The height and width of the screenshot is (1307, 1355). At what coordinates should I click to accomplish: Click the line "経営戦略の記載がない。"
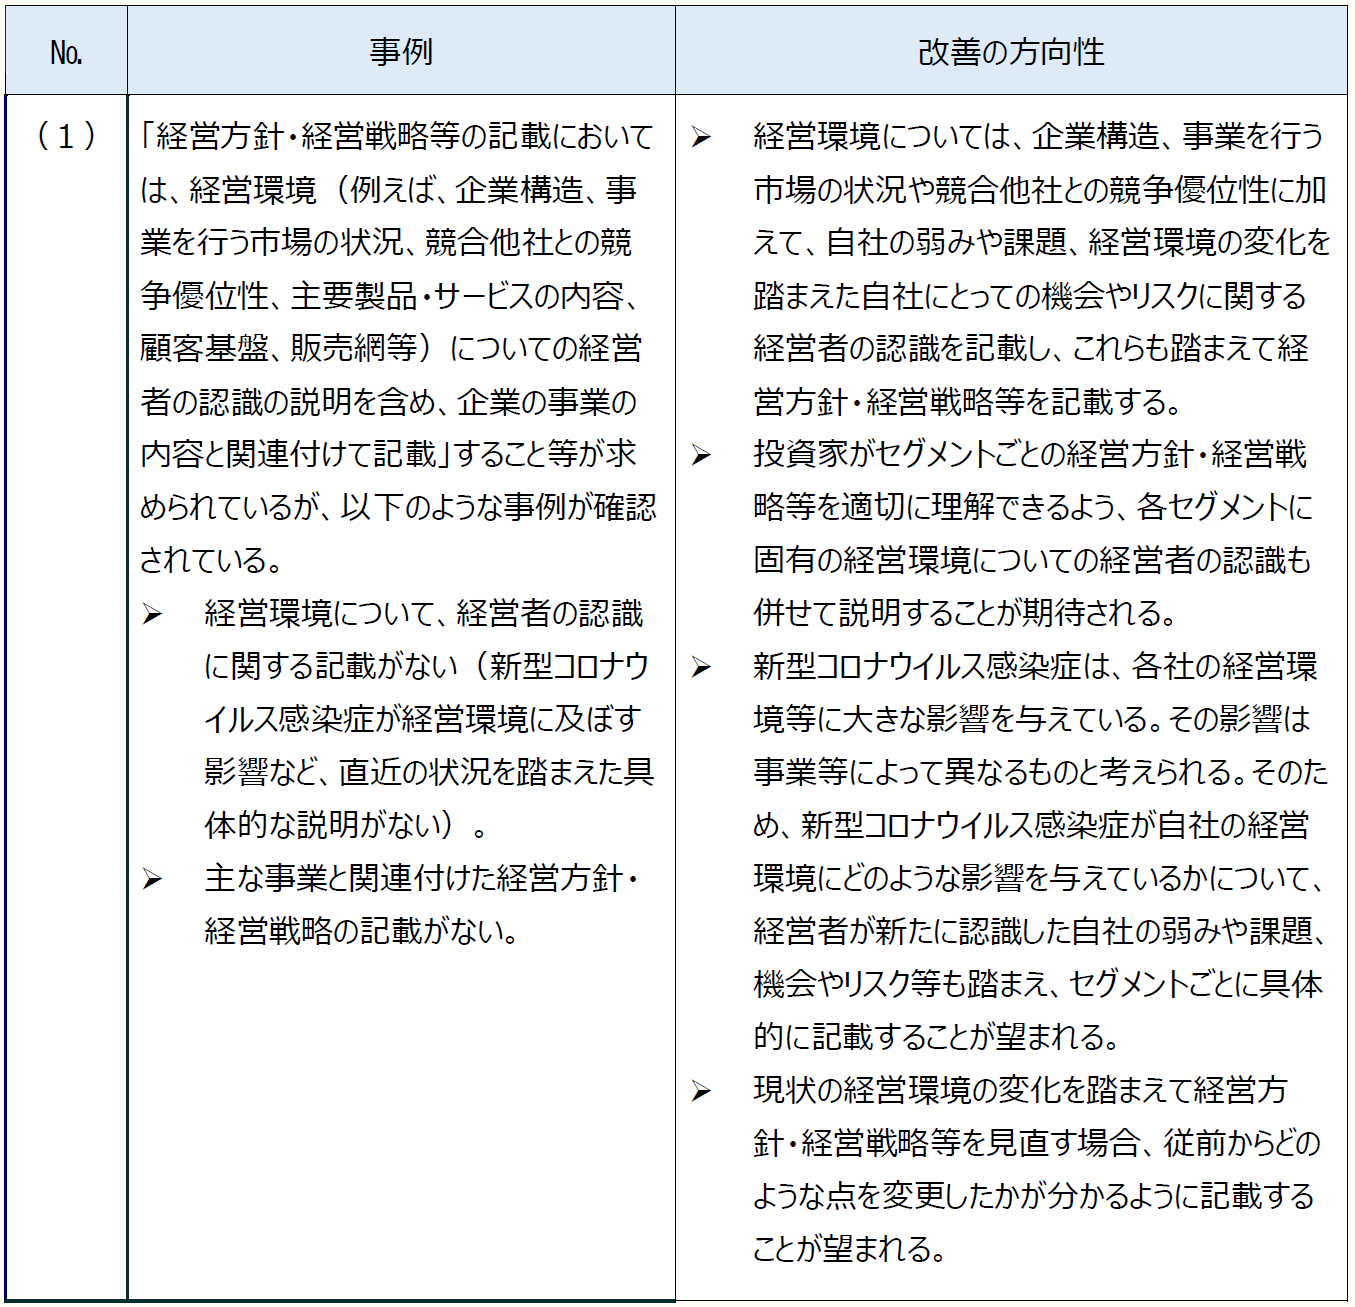click(x=362, y=932)
